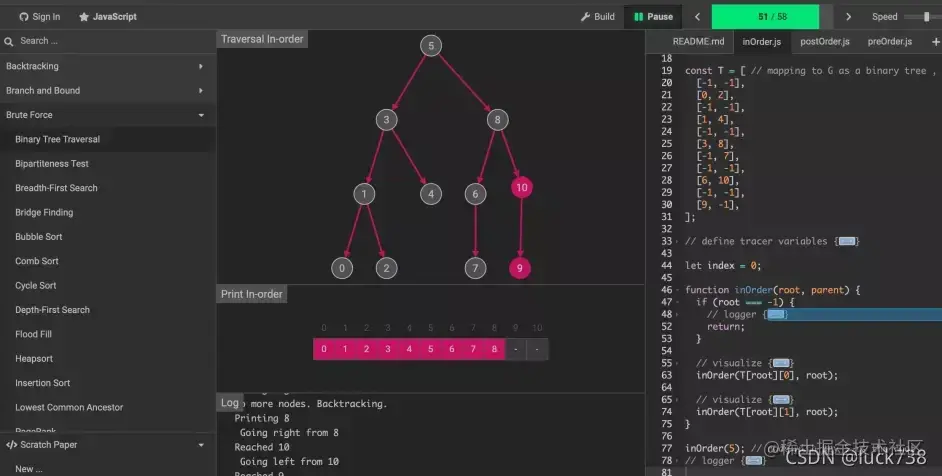
Task: Click the JavaScript title label
Action: [114, 17]
